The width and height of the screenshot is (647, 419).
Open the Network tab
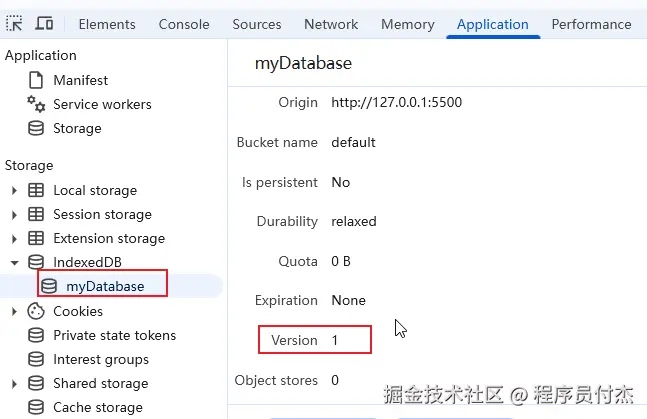click(x=331, y=24)
